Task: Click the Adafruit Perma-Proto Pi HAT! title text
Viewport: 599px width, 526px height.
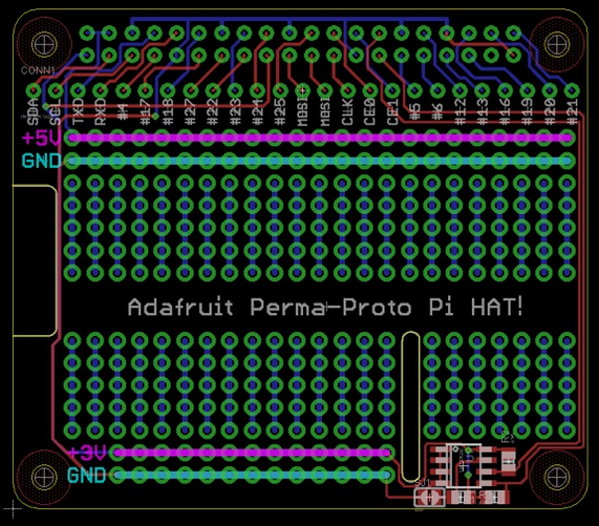Action: [x=325, y=307]
